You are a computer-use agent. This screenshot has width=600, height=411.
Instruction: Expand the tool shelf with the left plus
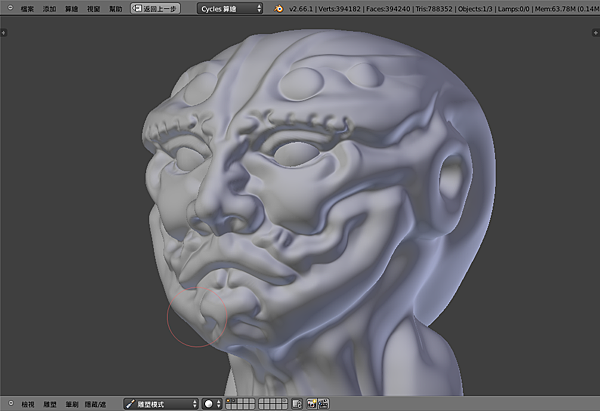click(x=3, y=33)
